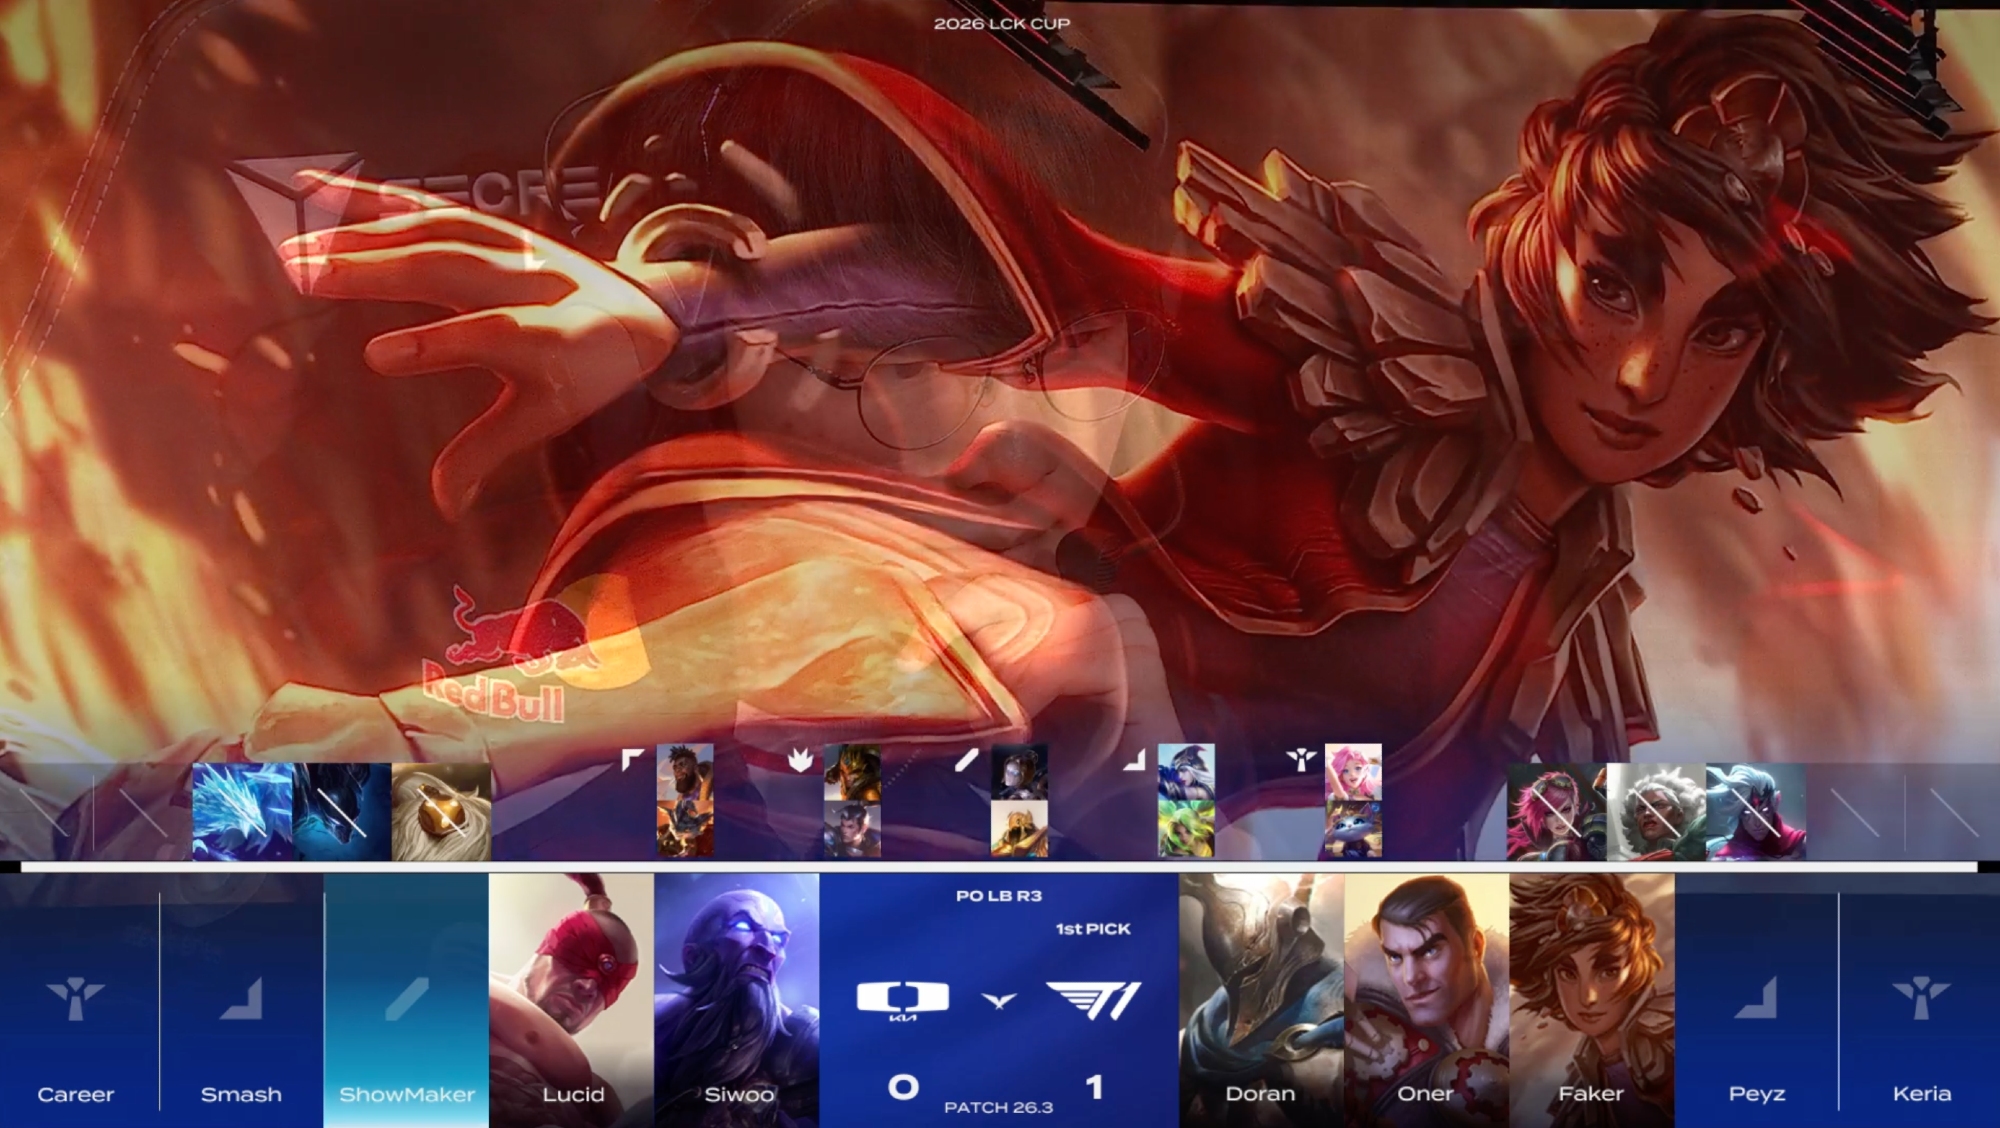Click Lucid's Lee Sin champion portrait

click(x=571, y=990)
